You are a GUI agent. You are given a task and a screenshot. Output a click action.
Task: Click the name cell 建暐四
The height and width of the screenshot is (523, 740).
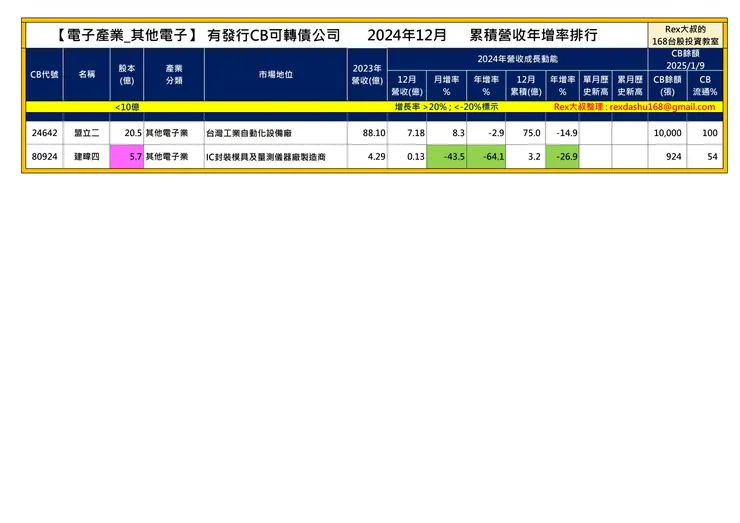point(87,157)
